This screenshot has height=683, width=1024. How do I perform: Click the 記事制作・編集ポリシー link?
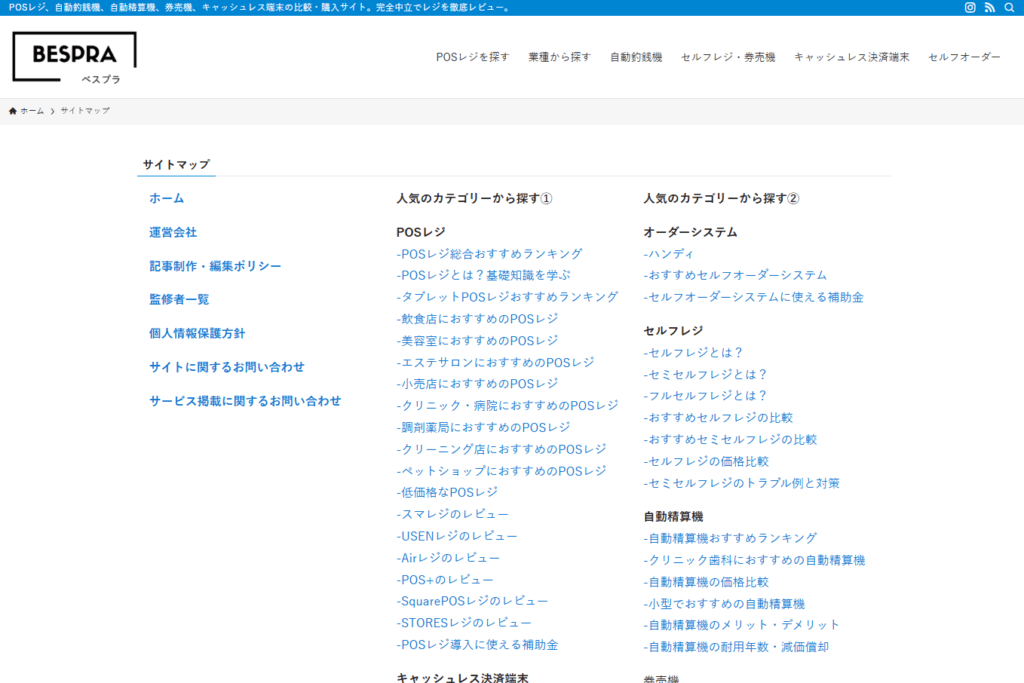coord(212,266)
